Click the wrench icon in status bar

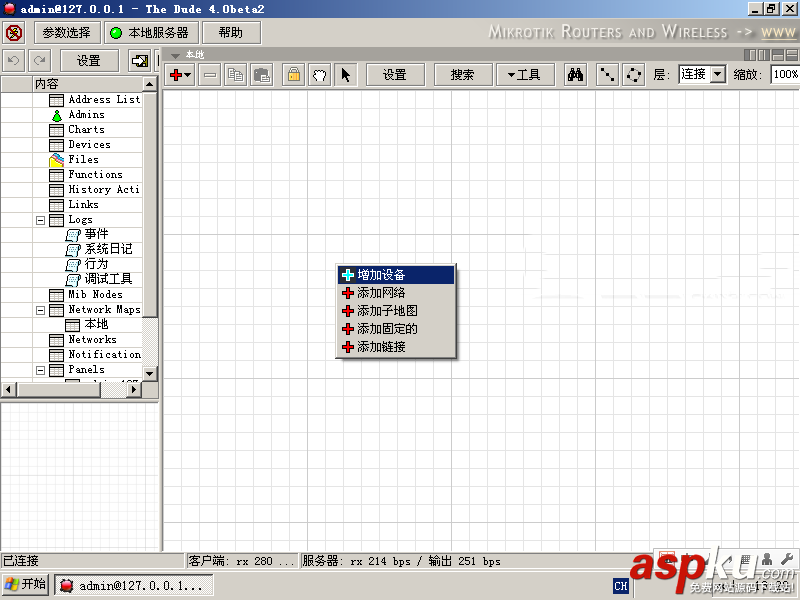786,559
